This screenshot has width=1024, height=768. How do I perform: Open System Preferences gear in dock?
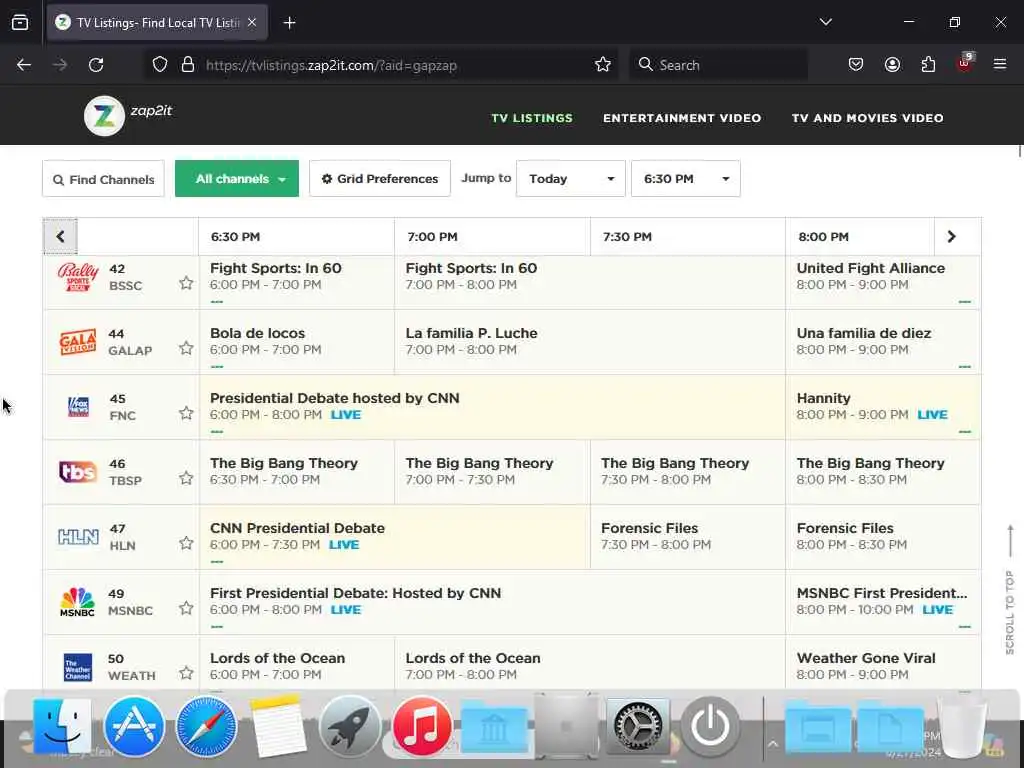[638, 726]
